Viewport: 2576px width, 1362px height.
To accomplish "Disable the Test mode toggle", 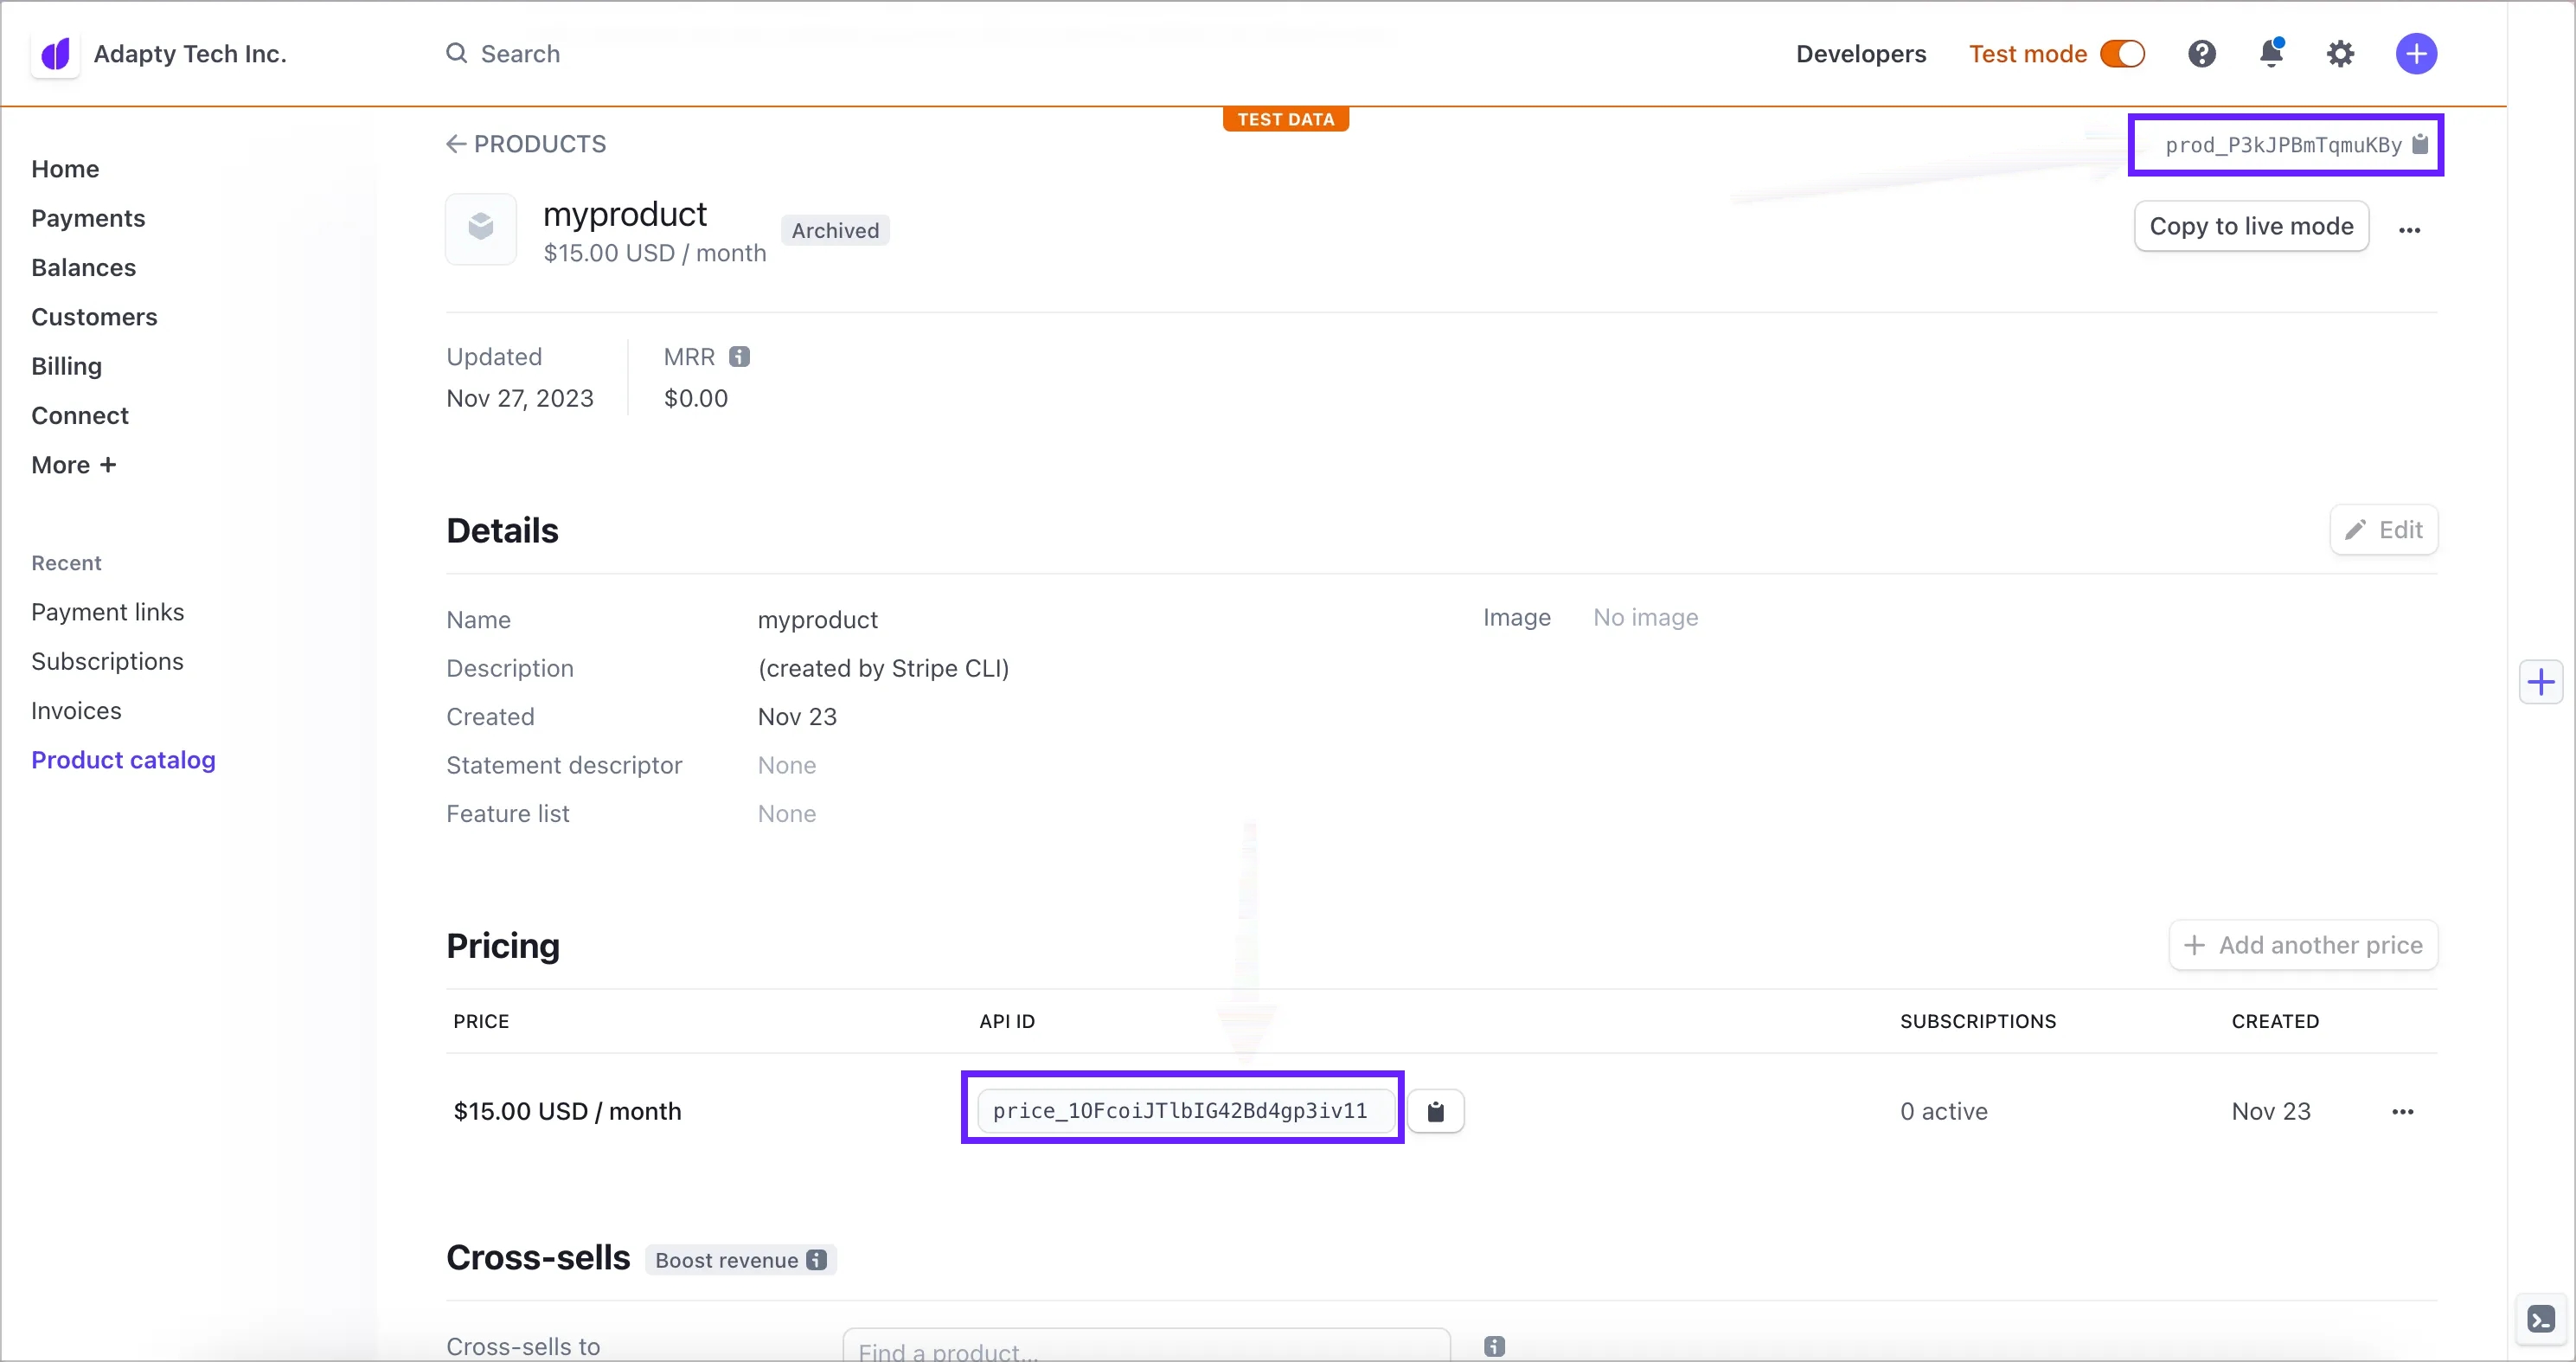I will (x=2122, y=54).
